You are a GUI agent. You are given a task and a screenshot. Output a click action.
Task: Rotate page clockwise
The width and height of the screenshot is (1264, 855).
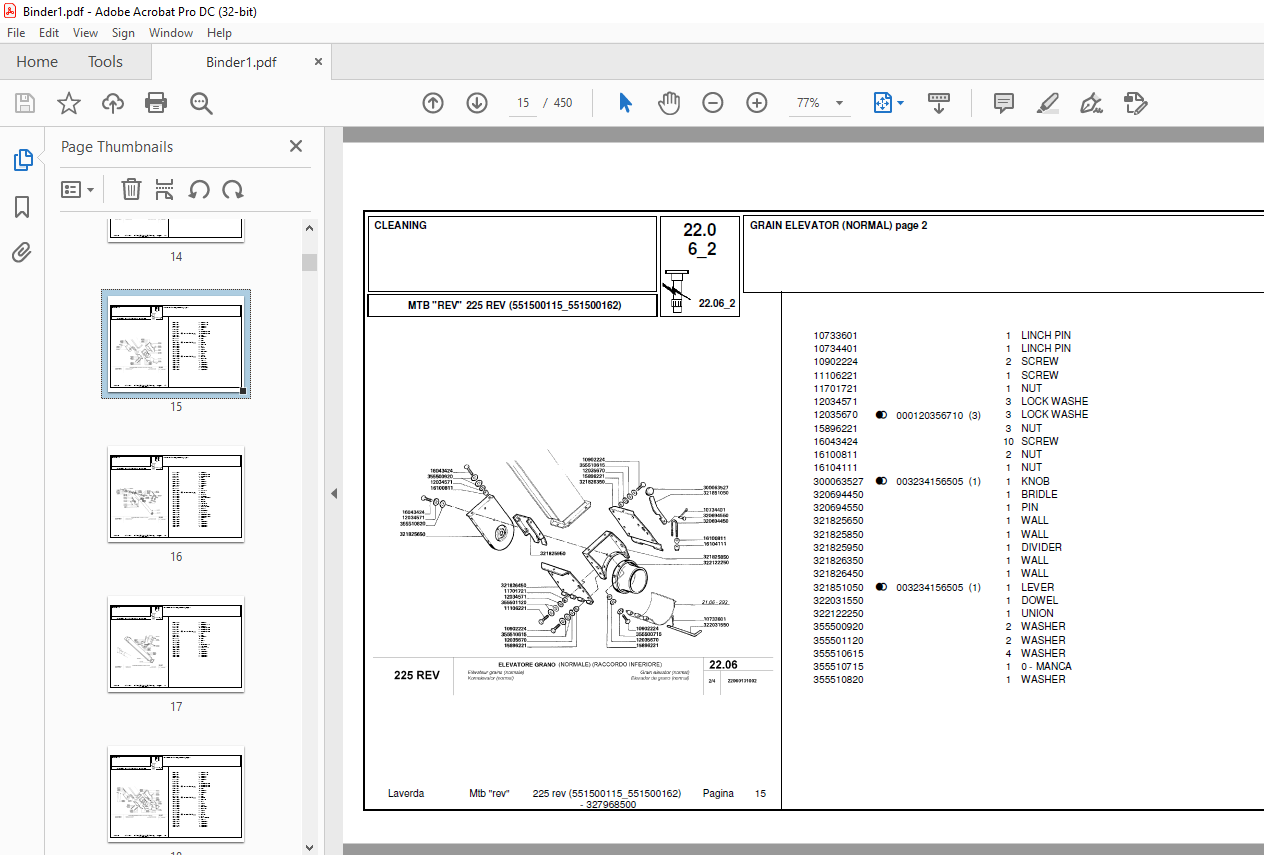click(x=233, y=189)
